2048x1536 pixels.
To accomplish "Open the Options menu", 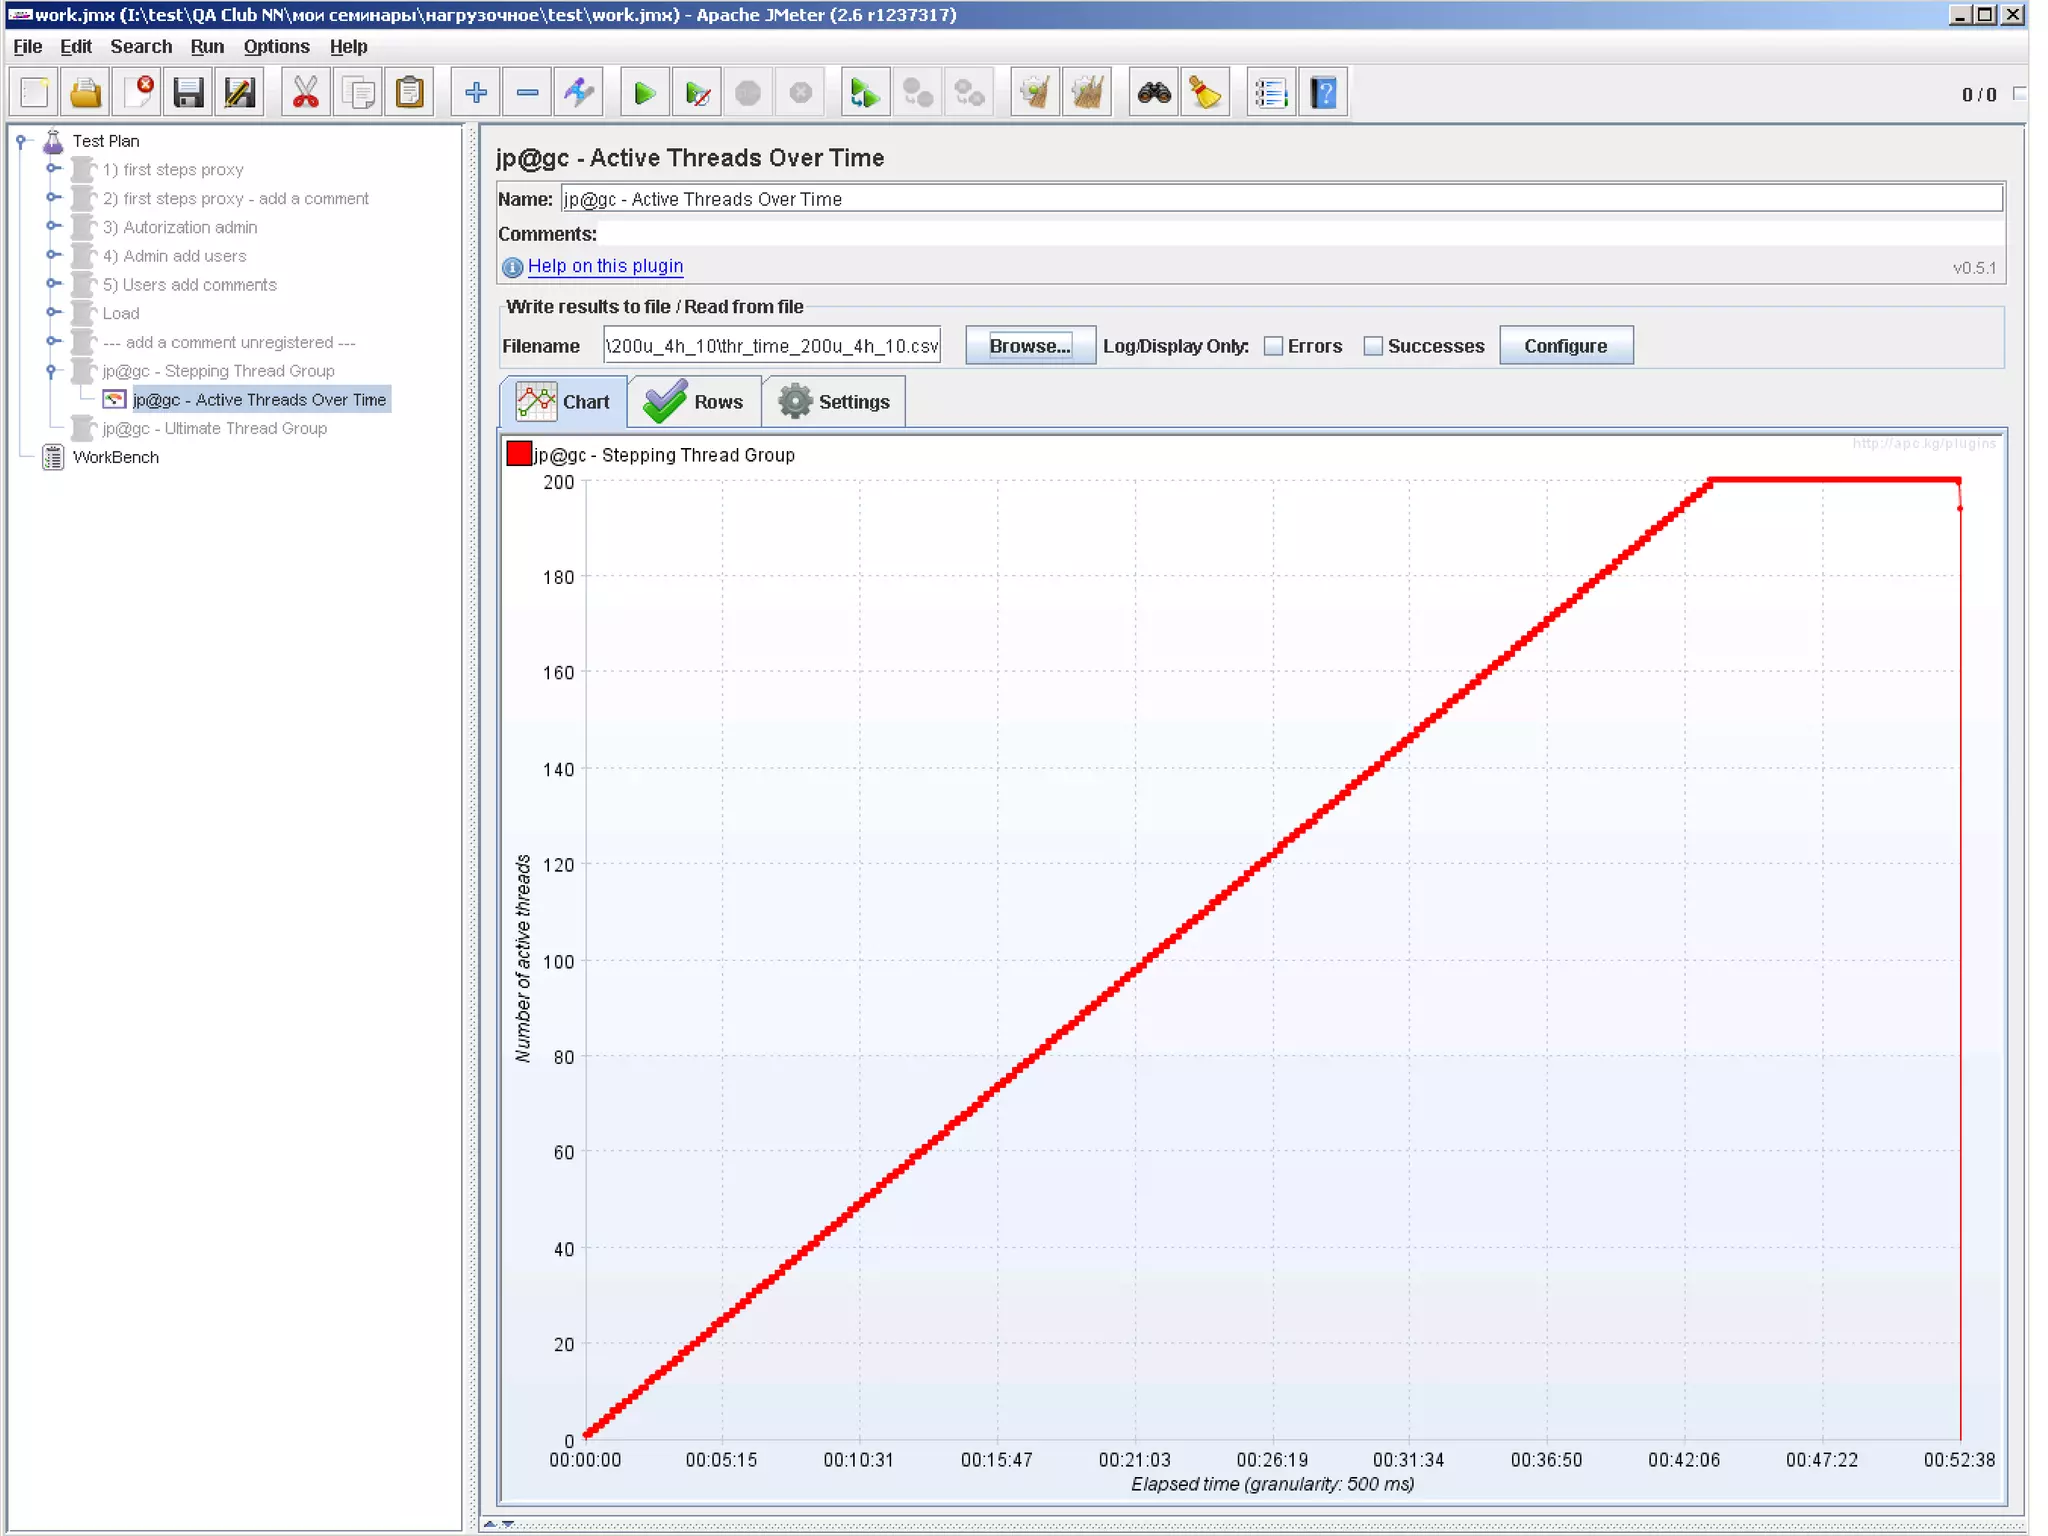I will [x=276, y=46].
